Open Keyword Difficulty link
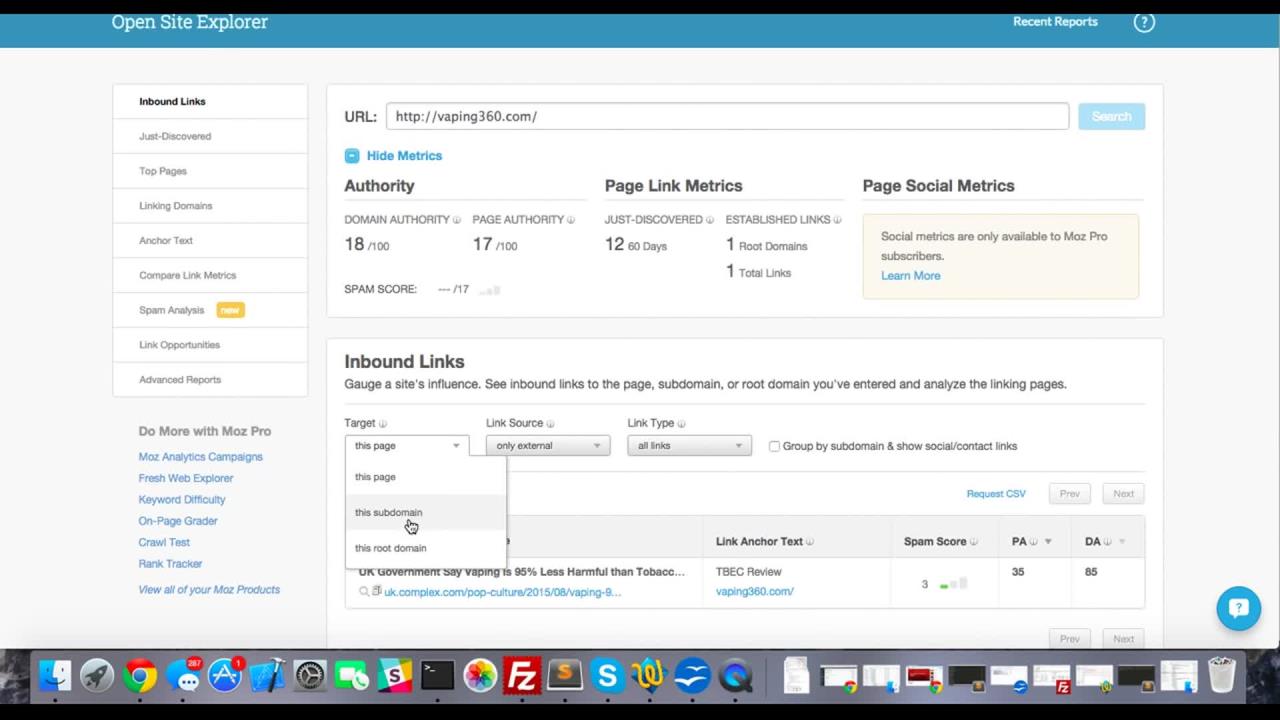 point(182,500)
